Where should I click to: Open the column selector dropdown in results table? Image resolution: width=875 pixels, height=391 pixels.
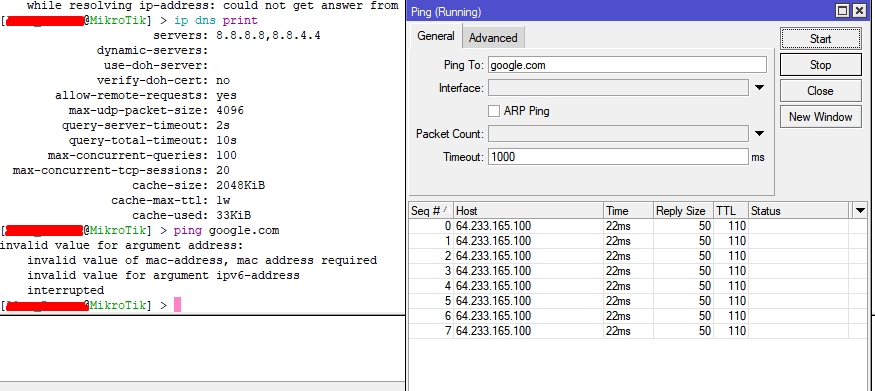click(860, 211)
